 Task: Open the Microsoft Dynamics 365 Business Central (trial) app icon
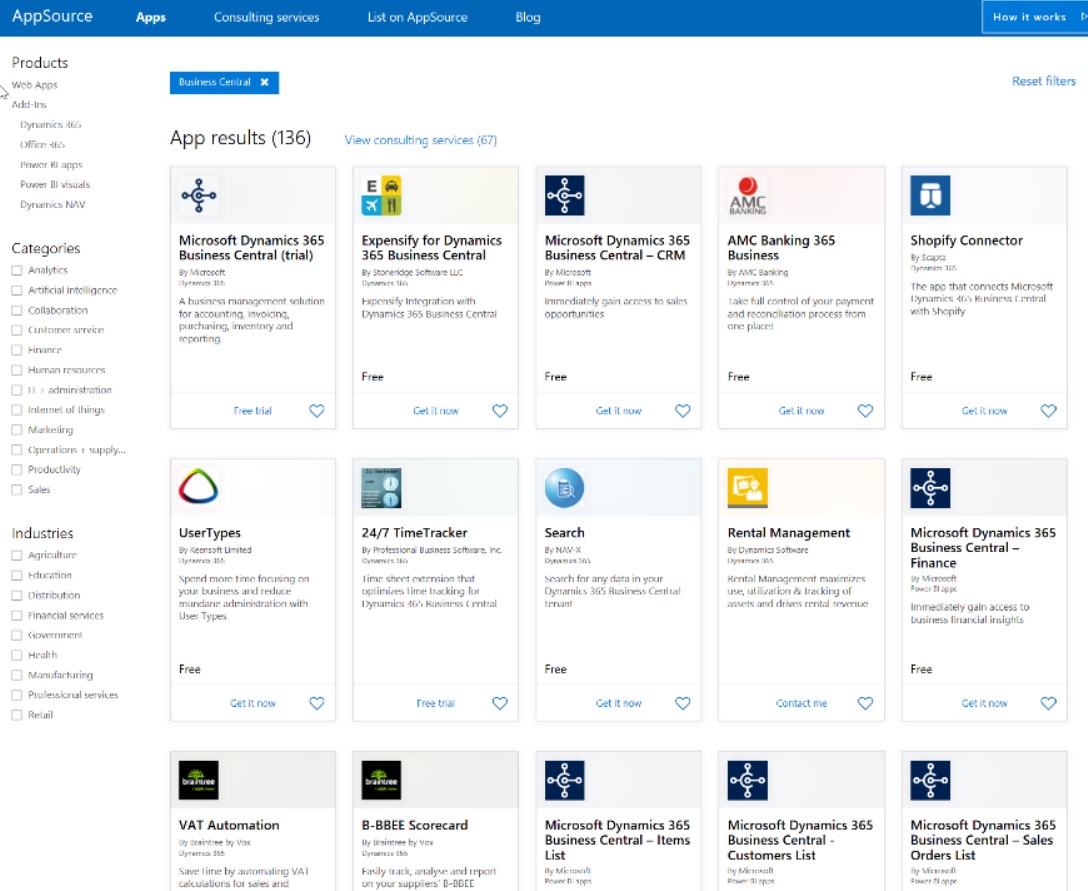pos(198,196)
